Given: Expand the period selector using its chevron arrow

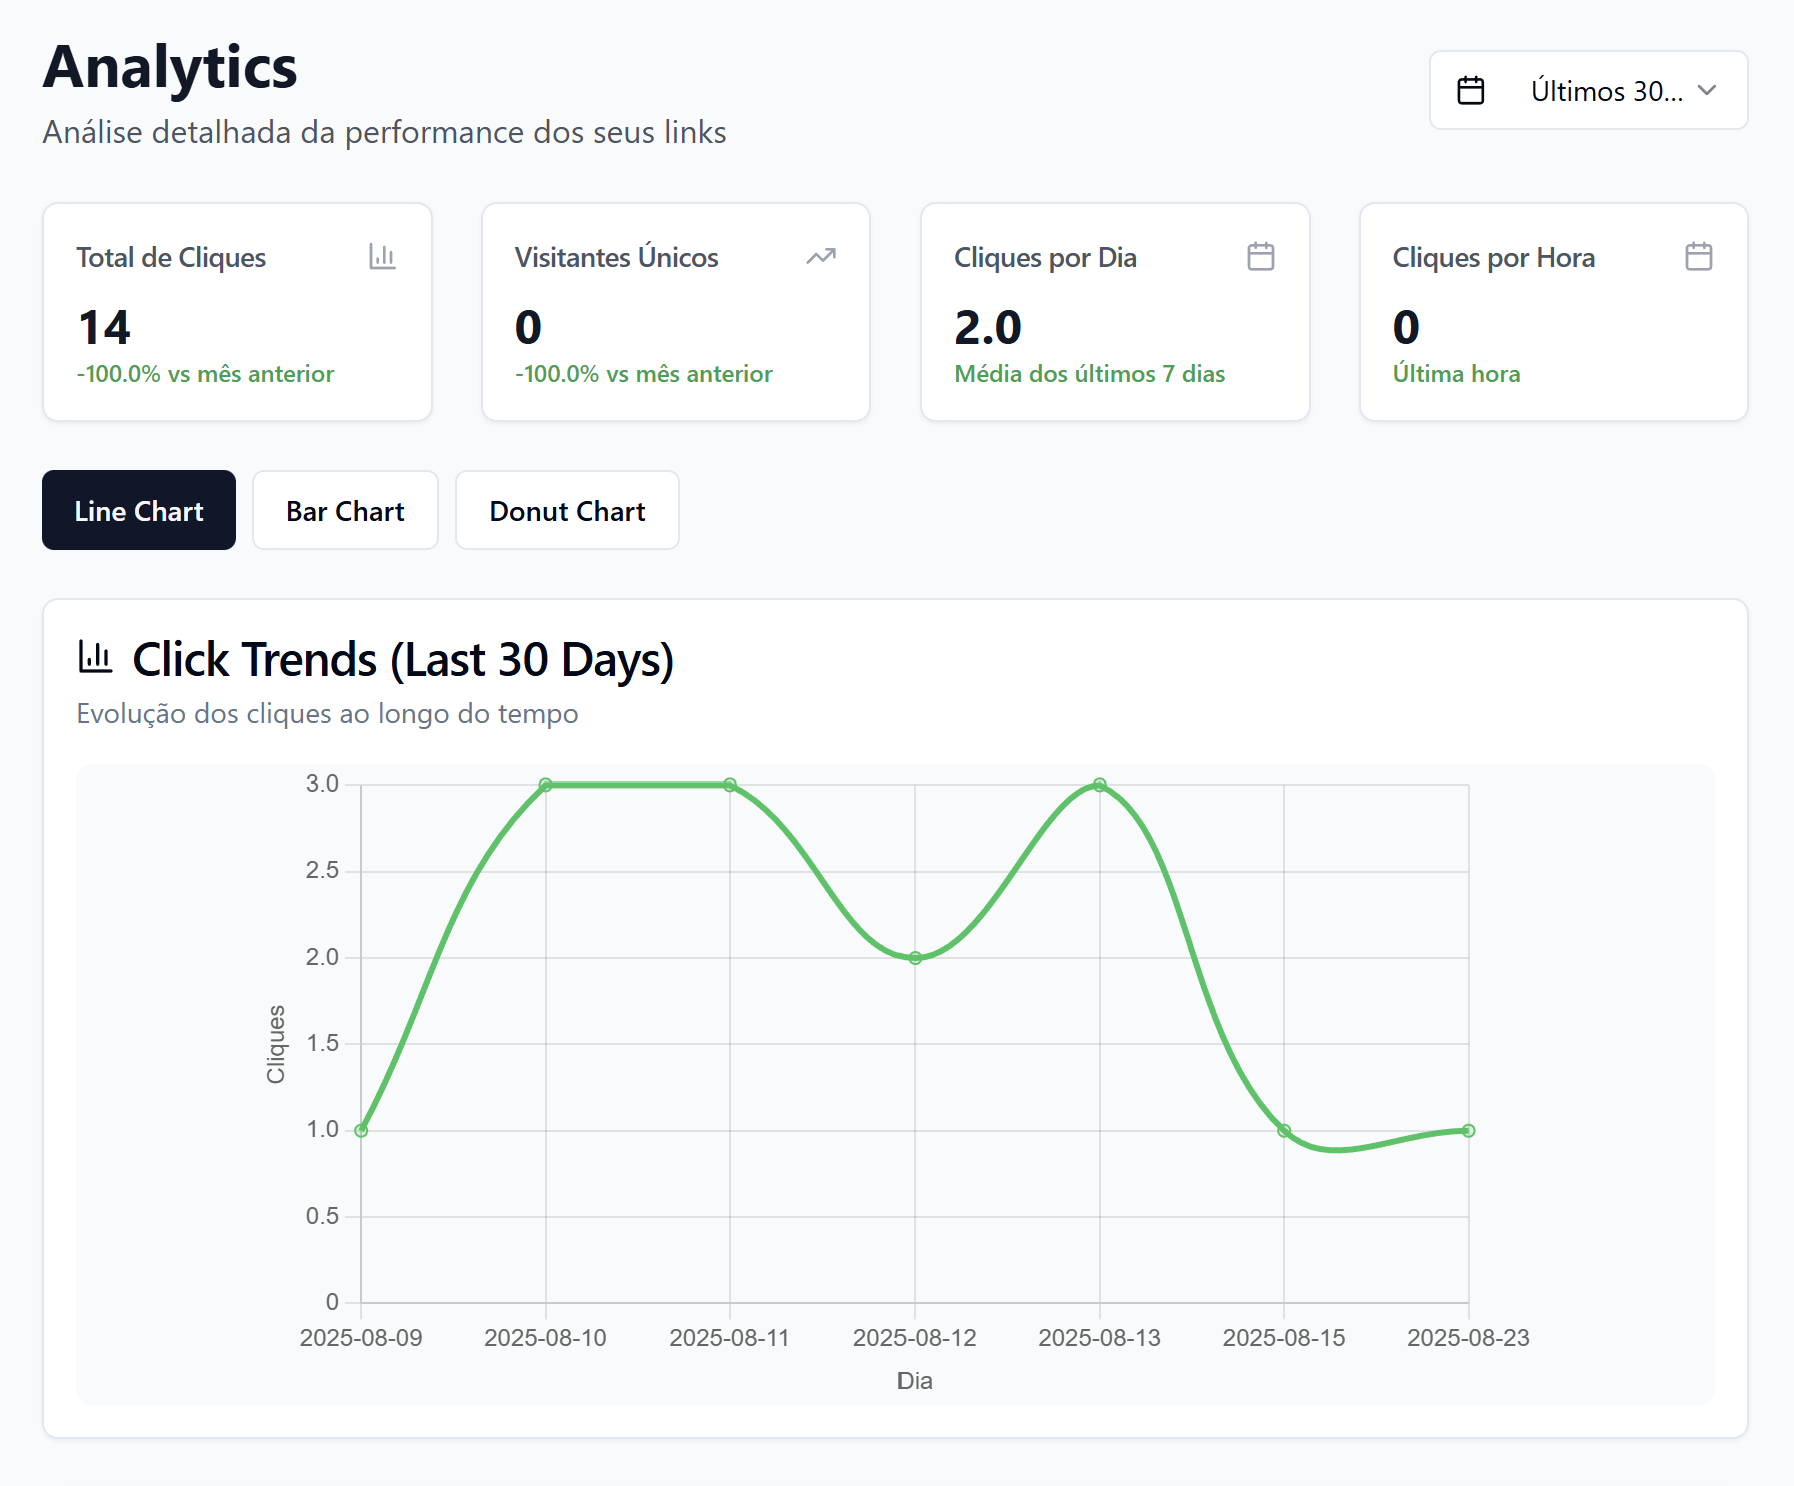Looking at the screenshot, I should click(x=1707, y=91).
